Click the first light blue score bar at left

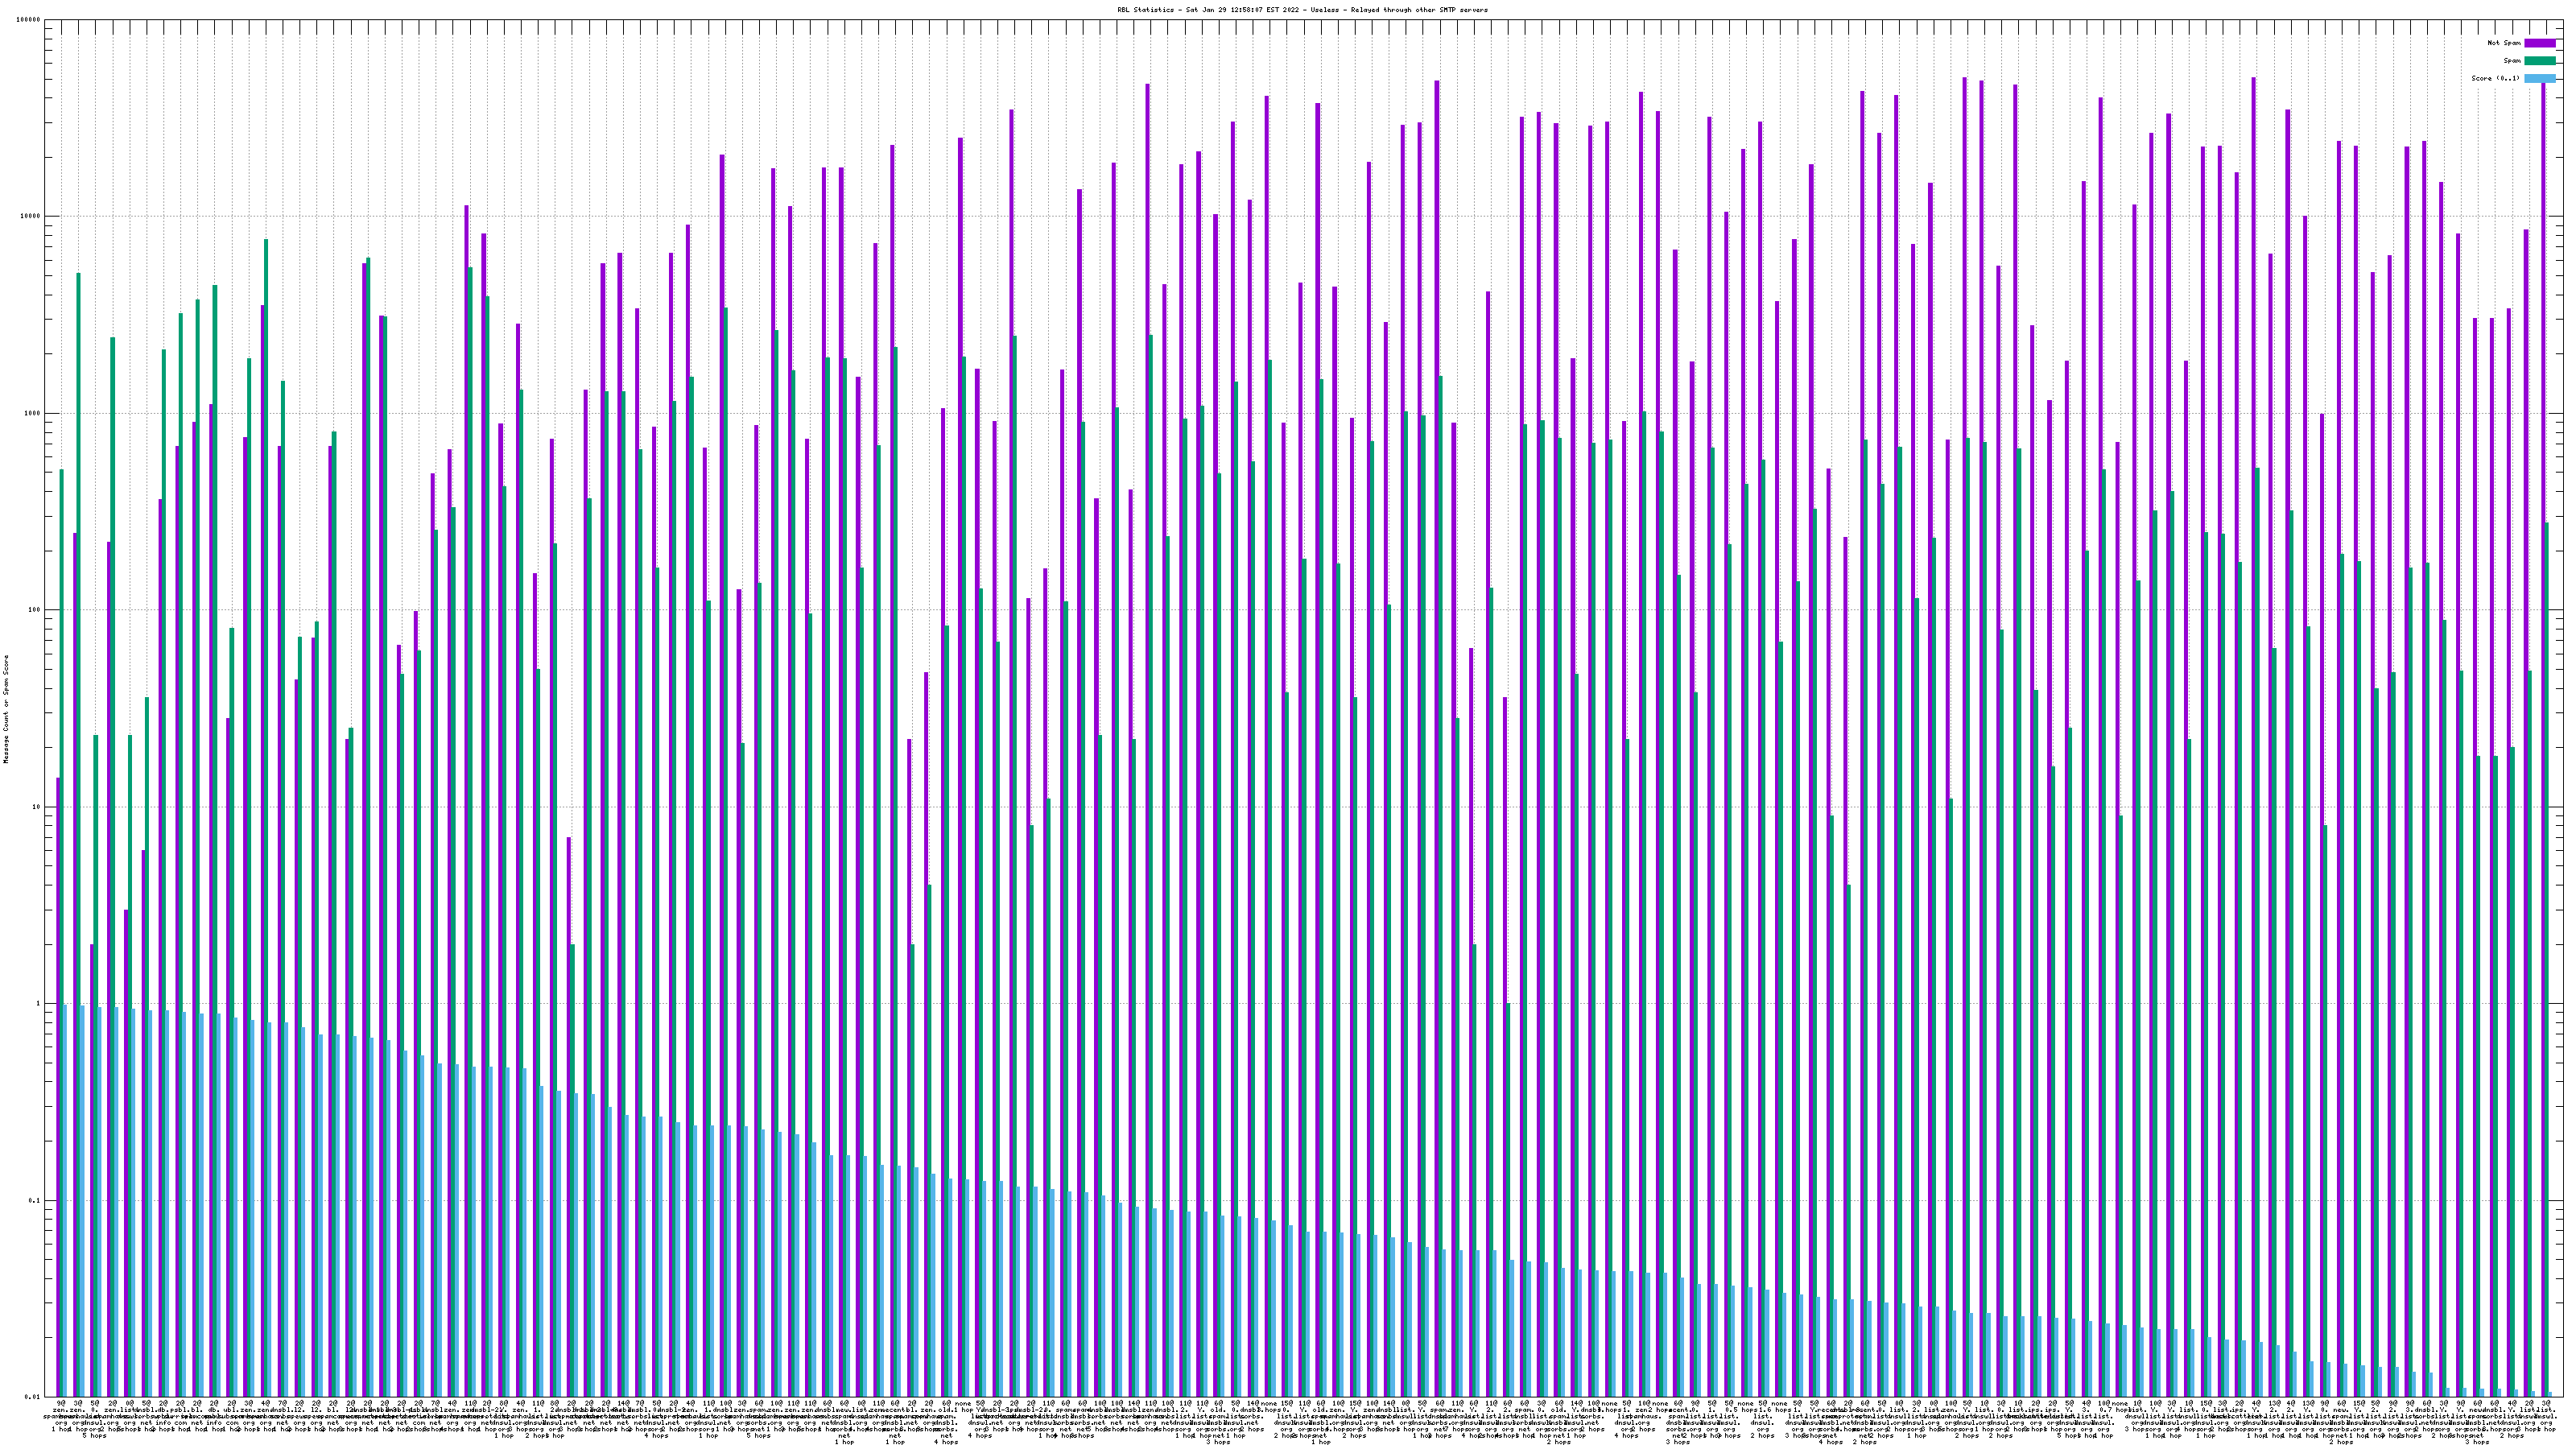tap(66, 1200)
